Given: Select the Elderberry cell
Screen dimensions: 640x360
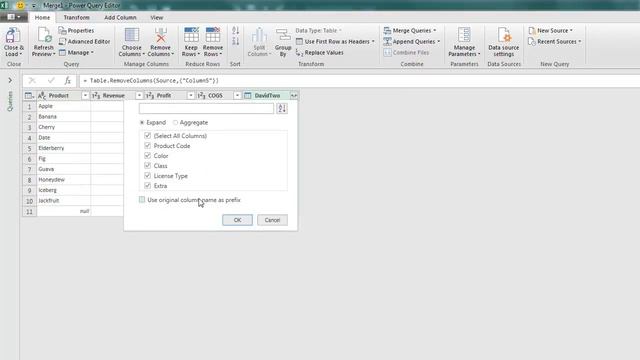Looking at the screenshot, I should pyautogui.click(x=63, y=148).
